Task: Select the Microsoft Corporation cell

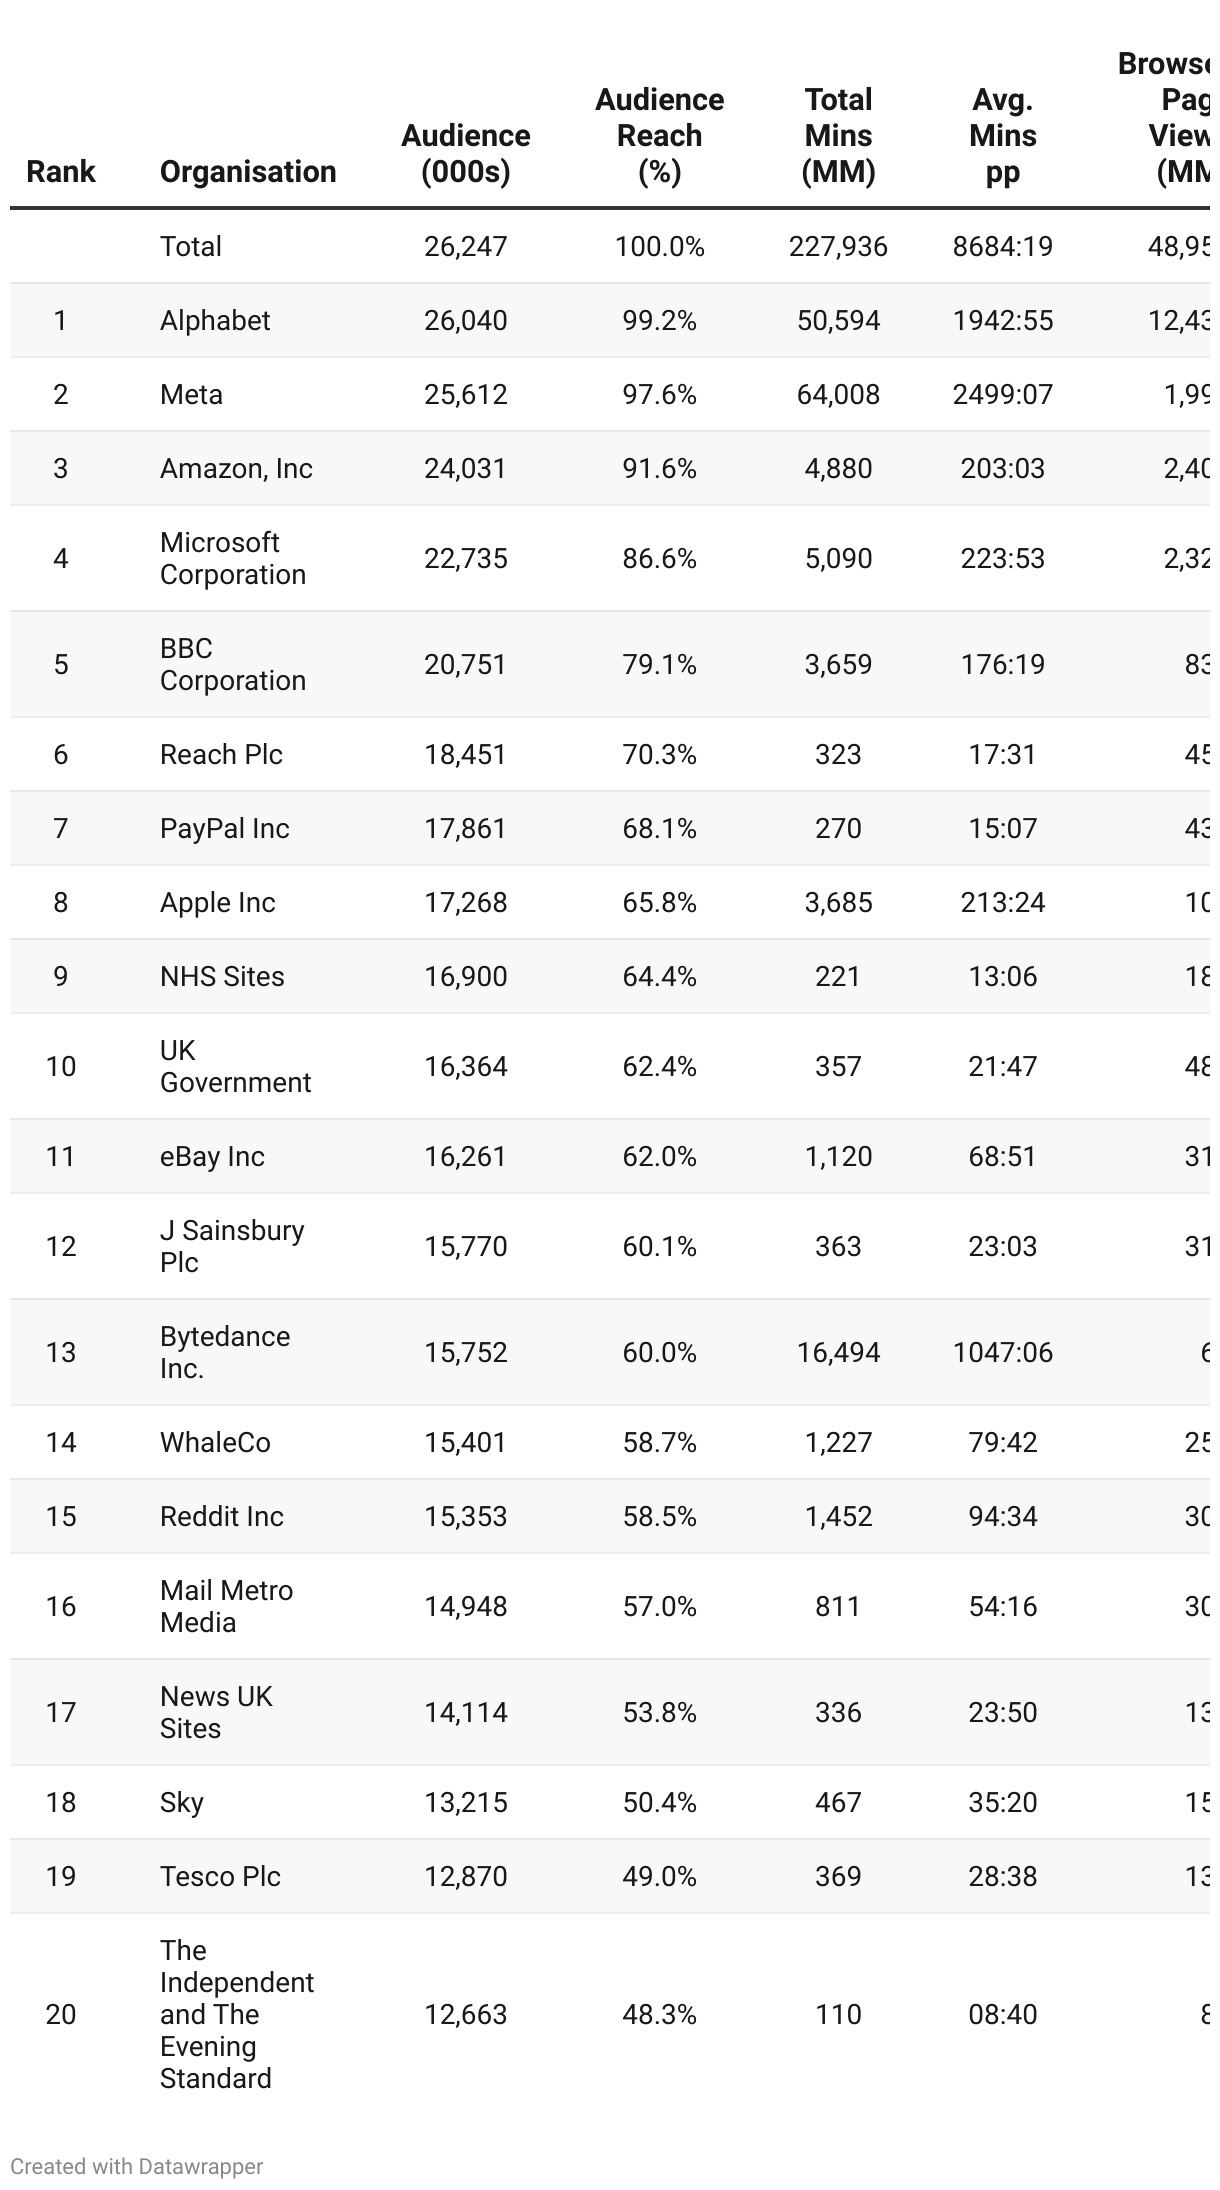Action: [233, 558]
